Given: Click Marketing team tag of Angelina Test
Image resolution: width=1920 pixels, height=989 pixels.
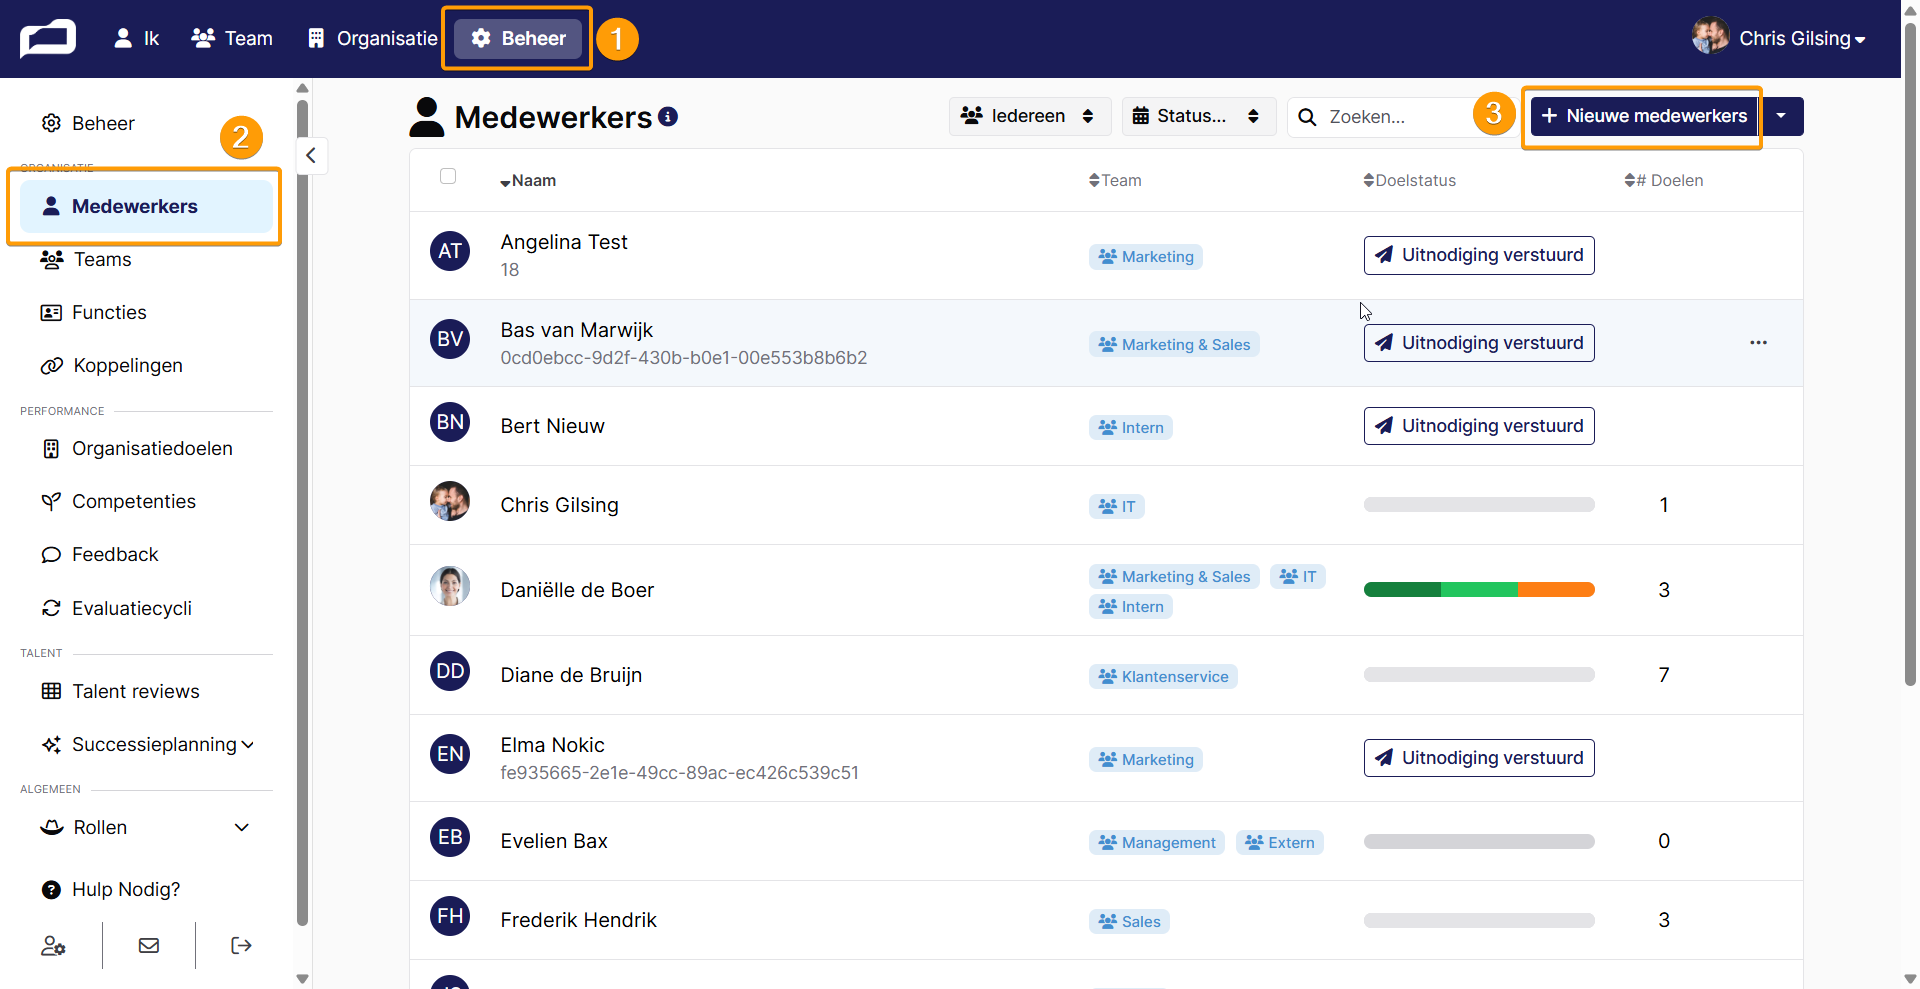Looking at the screenshot, I should (x=1146, y=257).
